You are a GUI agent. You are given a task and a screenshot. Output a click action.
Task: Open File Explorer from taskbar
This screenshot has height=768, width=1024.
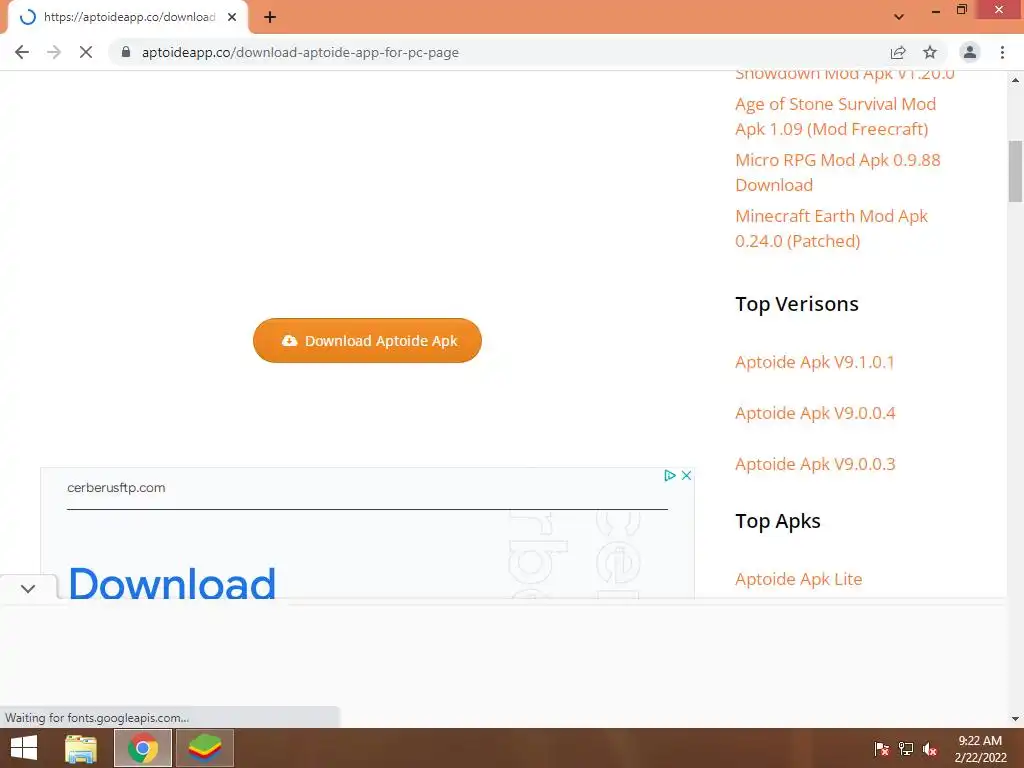coord(81,748)
